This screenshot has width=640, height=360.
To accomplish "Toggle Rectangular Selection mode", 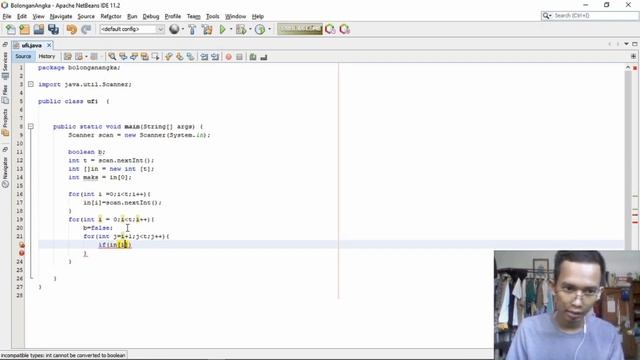I will tap(156, 57).
